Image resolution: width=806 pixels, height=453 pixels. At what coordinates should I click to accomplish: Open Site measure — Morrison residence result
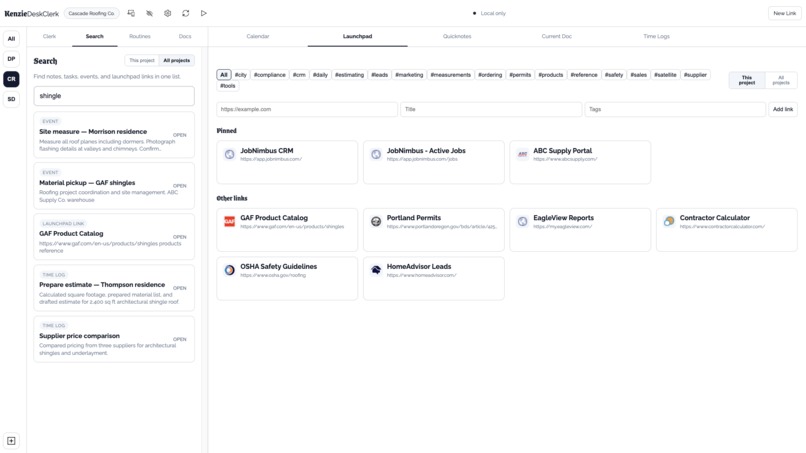114,135
